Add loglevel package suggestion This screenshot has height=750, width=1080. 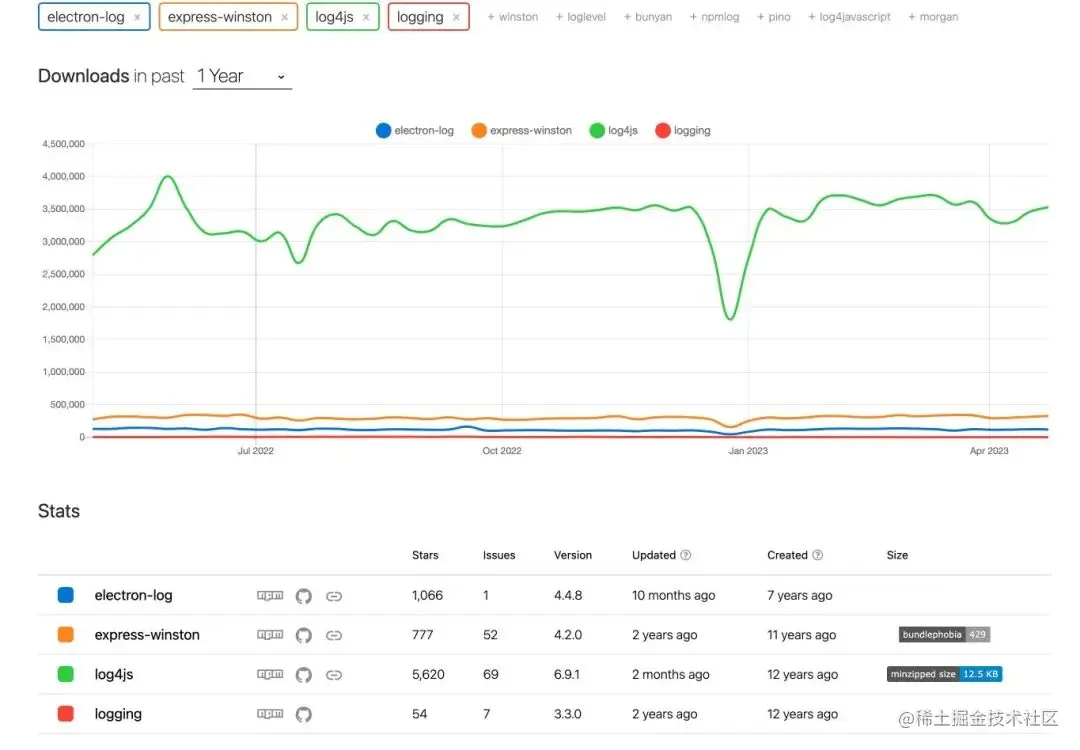[581, 17]
